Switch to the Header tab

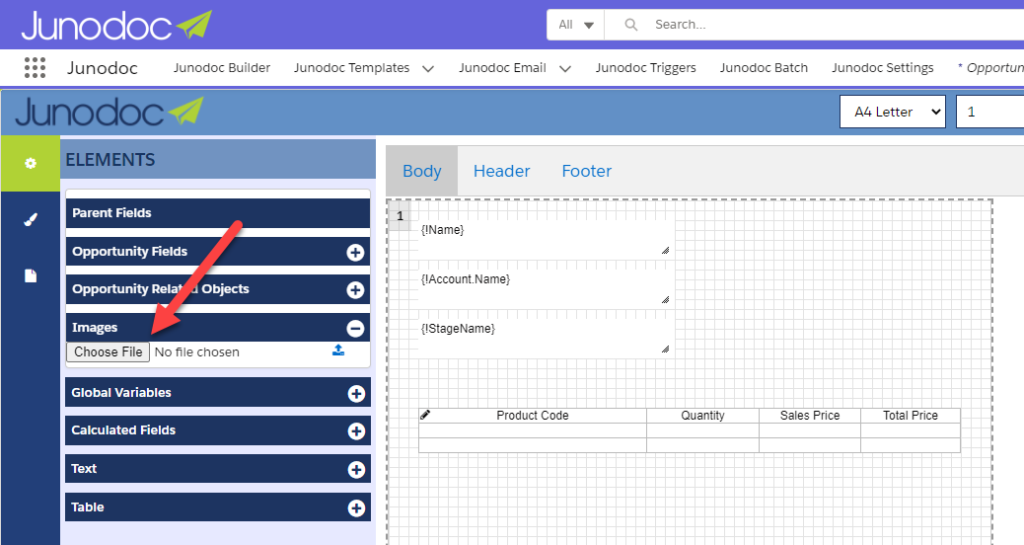point(502,171)
